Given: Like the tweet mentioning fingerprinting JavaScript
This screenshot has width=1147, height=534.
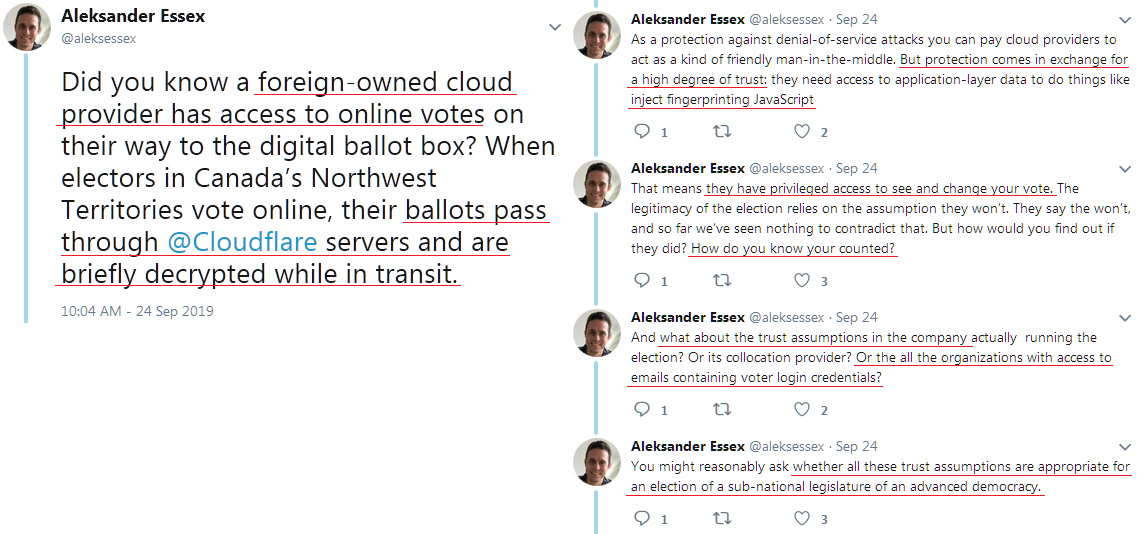Looking at the screenshot, I should point(801,131).
